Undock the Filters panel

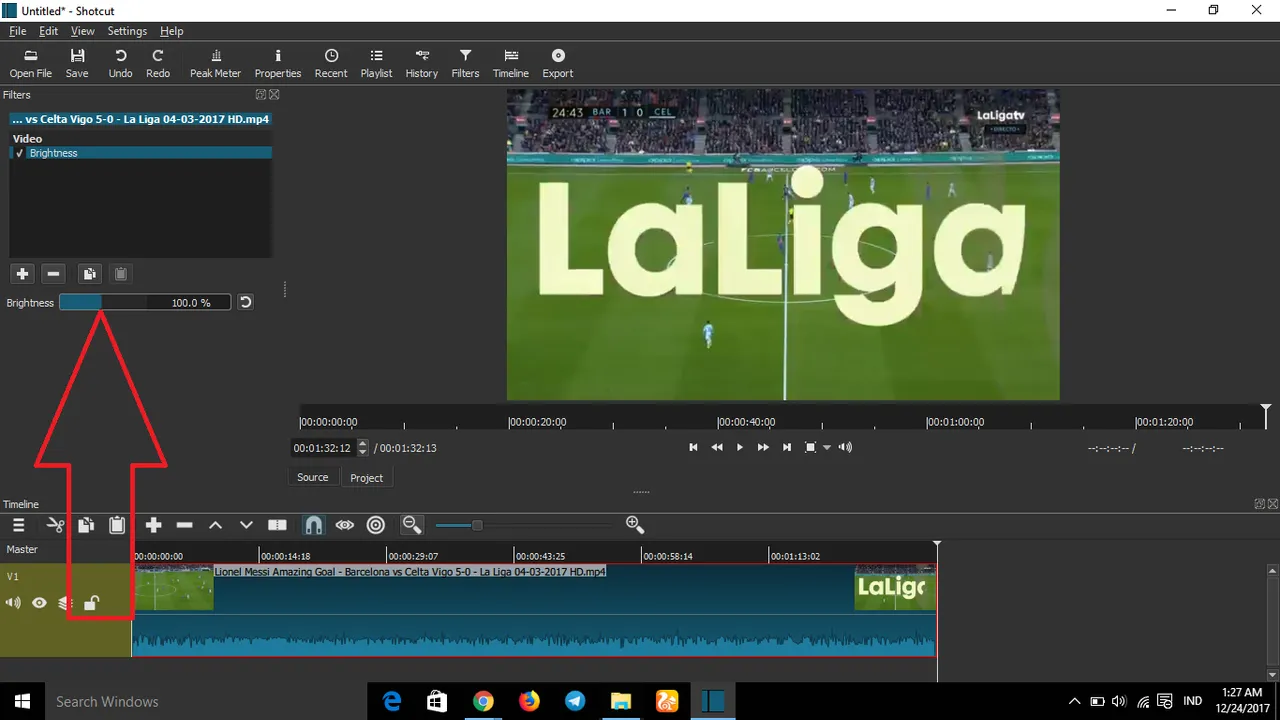[261, 95]
